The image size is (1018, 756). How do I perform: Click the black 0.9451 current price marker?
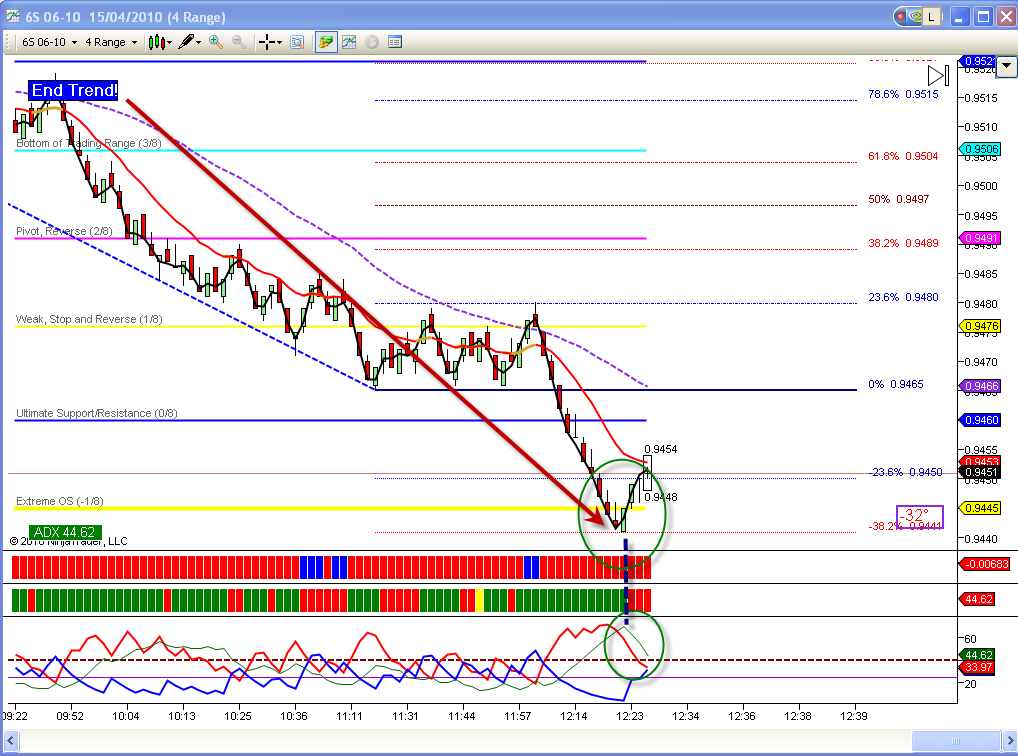point(981,472)
